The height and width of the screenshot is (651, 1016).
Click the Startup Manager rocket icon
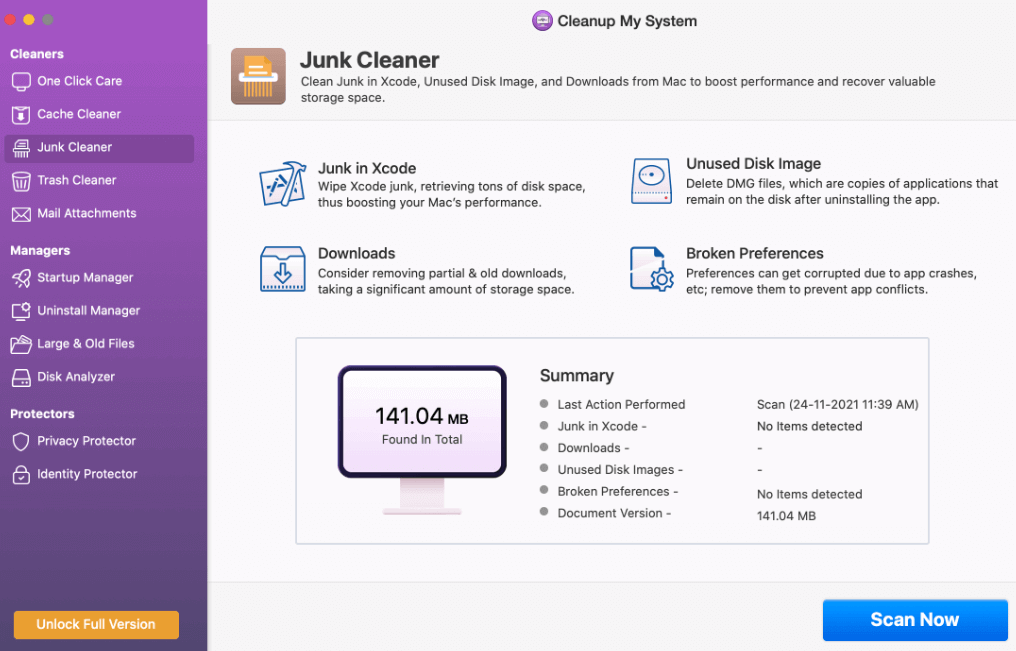coord(21,278)
